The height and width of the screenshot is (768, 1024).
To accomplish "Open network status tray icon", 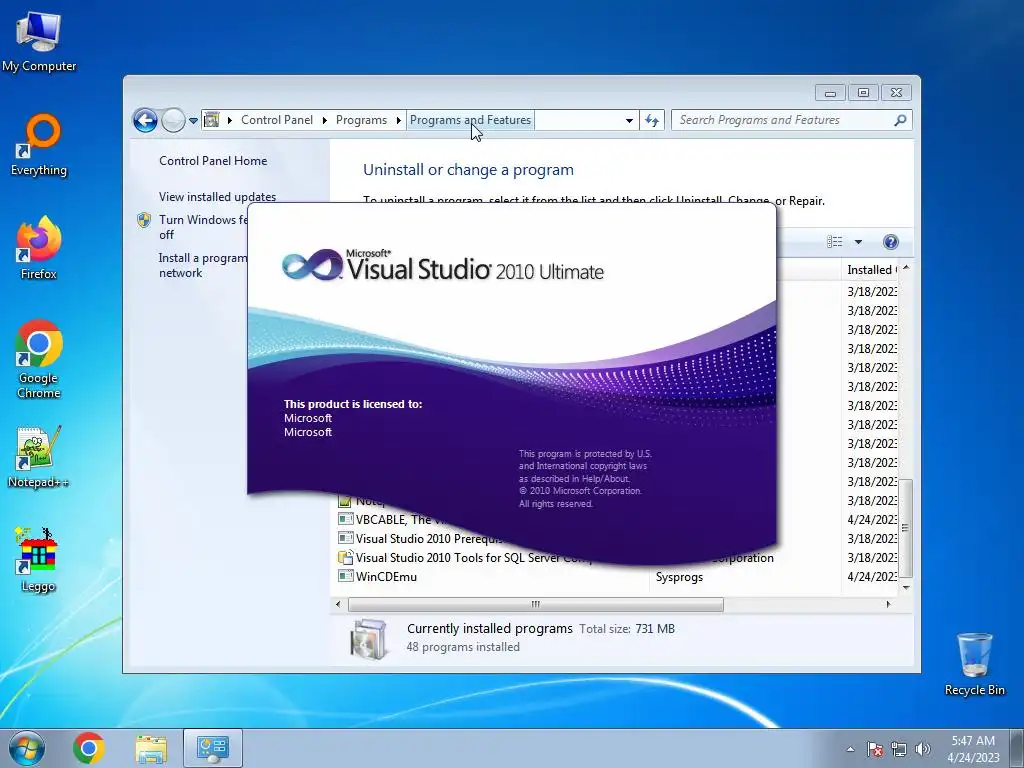I will [x=899, y=749].
